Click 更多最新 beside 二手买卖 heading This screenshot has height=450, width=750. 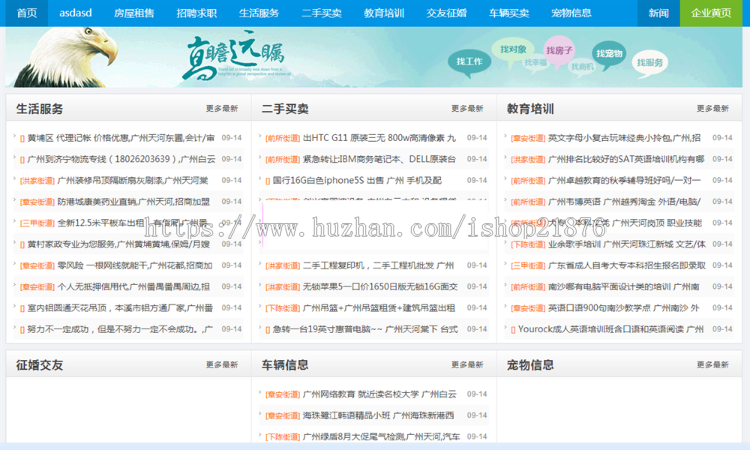[x=467, y=109]
